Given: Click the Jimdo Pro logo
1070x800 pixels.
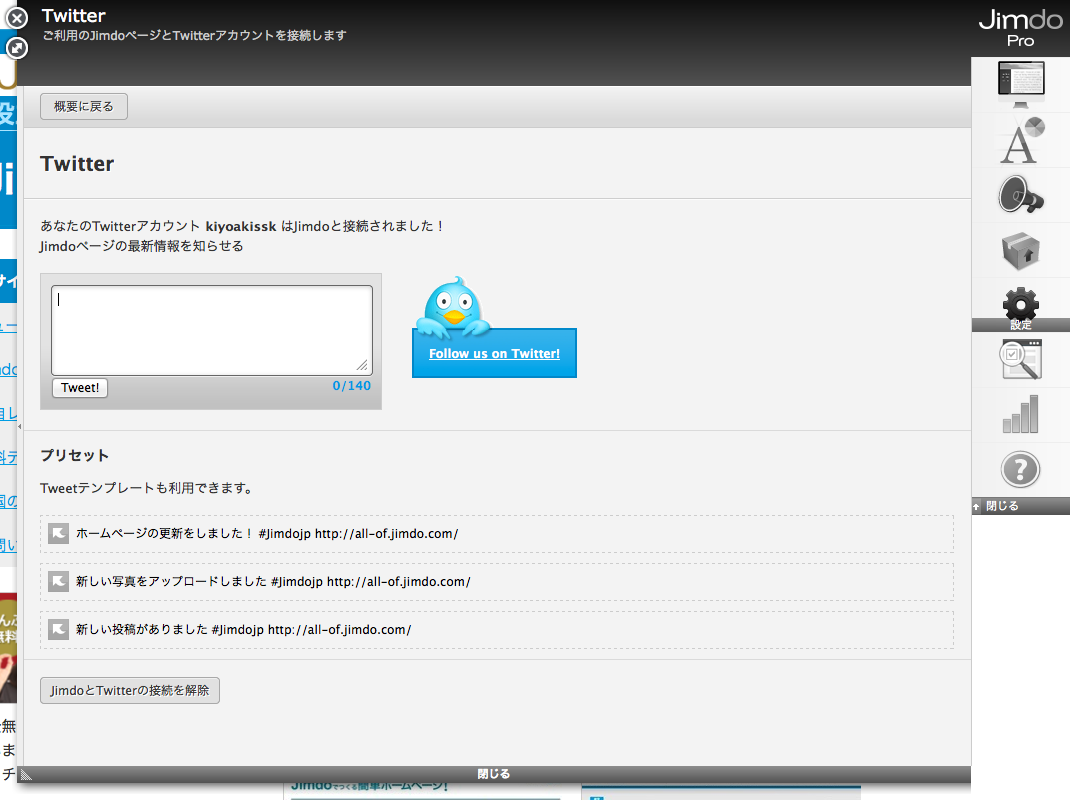Looking at the screenshot, I should (1021, 27).
